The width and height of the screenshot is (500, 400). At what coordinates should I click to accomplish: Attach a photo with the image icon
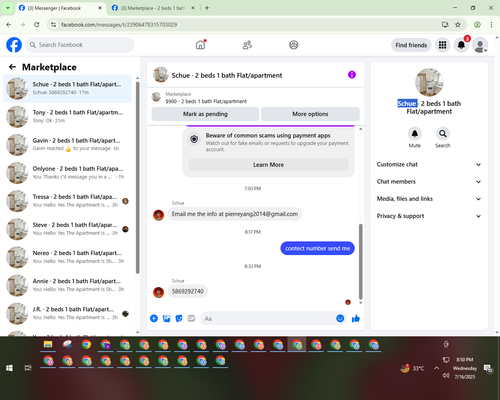pyautogui.click(x=166, y=318)
